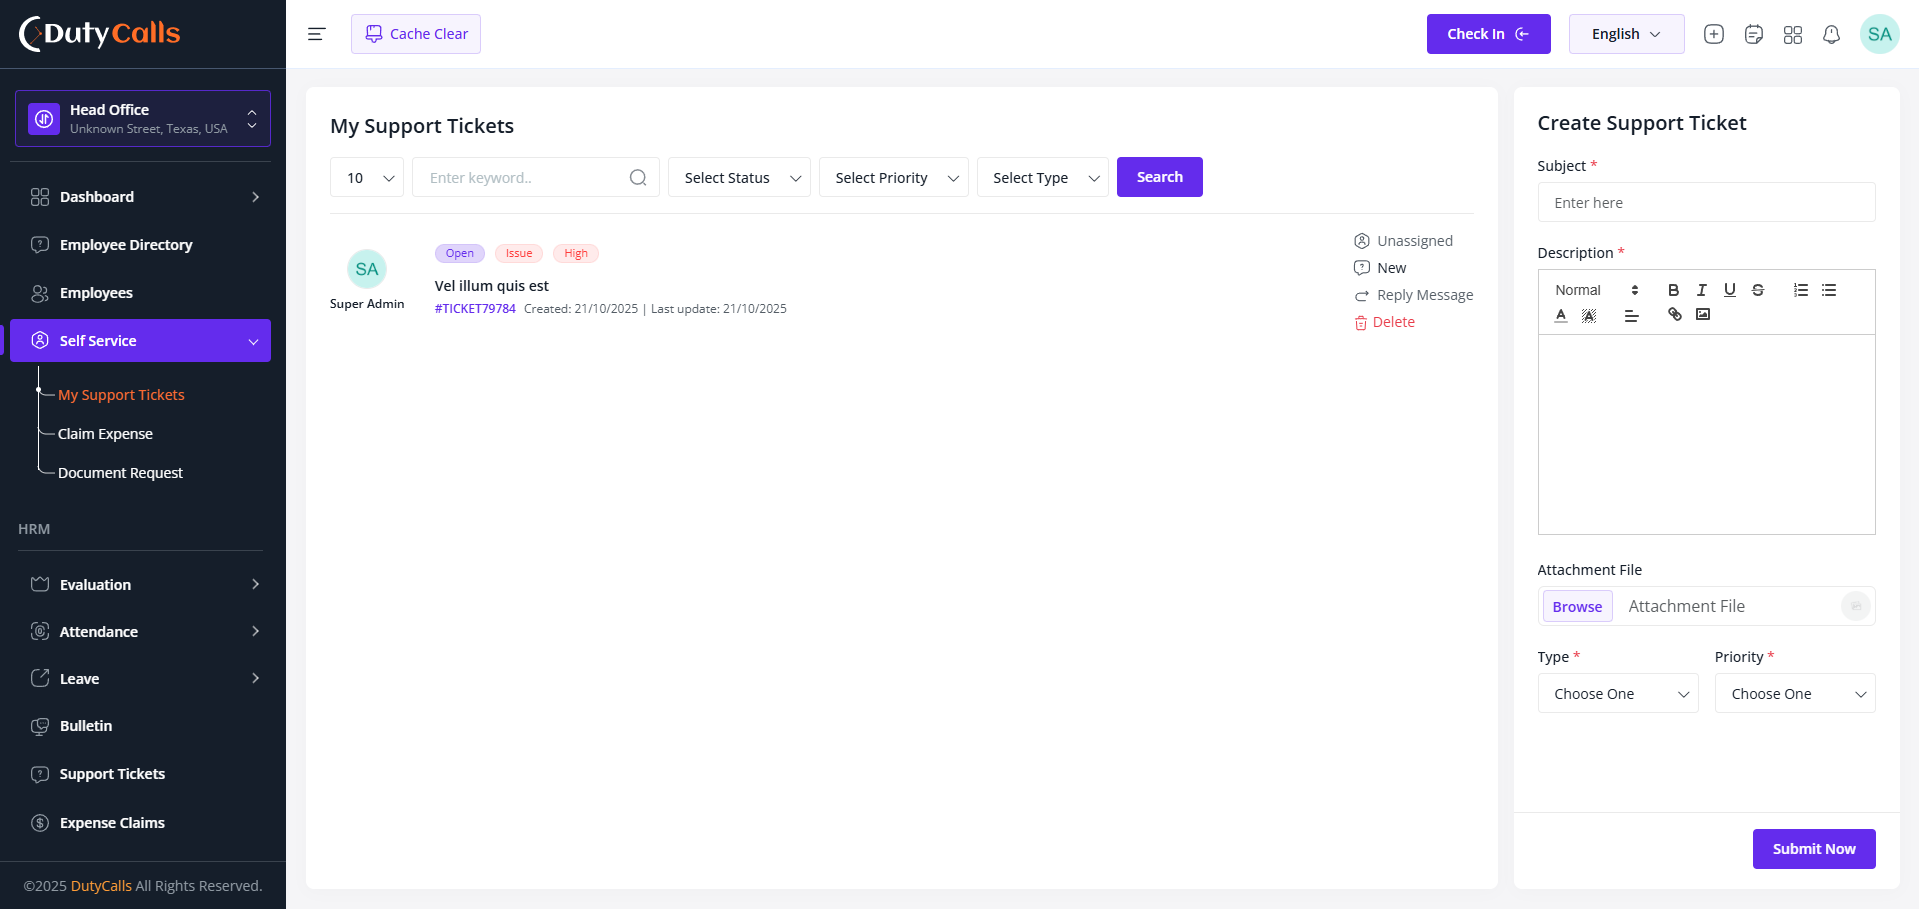
Task: Open the Normal heading style dropdown
Action: pyautogui.click(x=1596, y=290)
